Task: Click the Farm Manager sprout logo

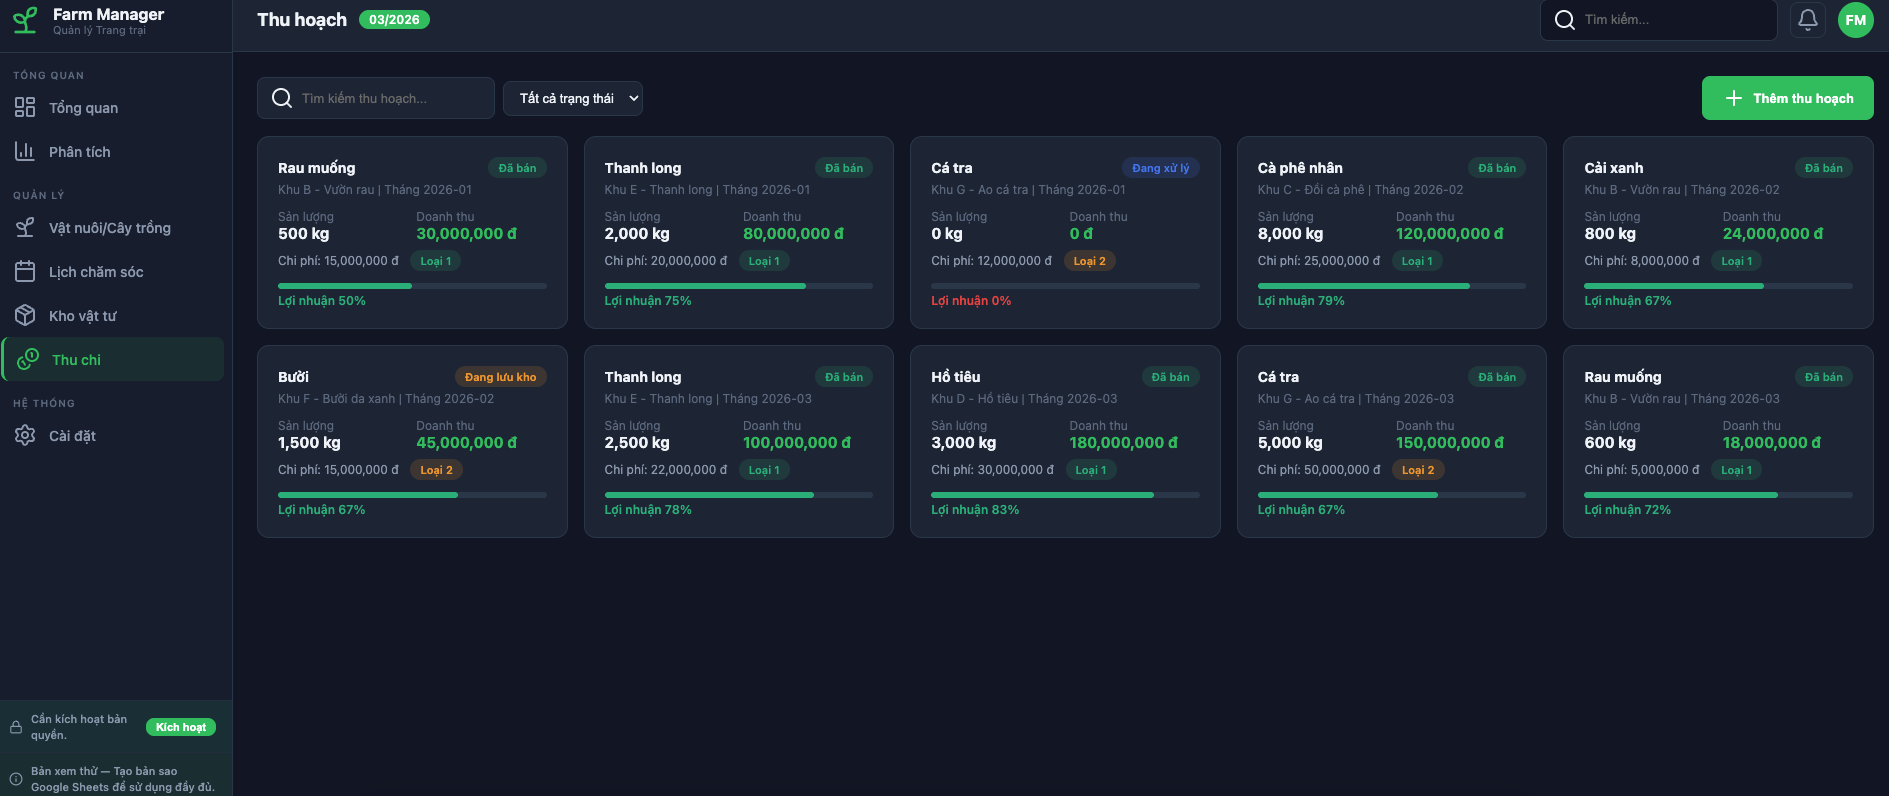Action: pos(25,20)
